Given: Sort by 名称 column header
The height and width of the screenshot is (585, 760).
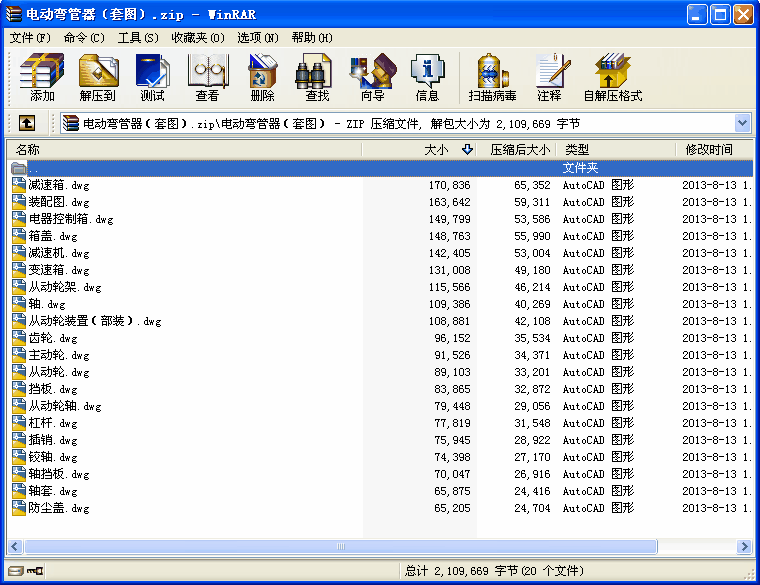Looking at the screenshot, I should coord(28,150).
